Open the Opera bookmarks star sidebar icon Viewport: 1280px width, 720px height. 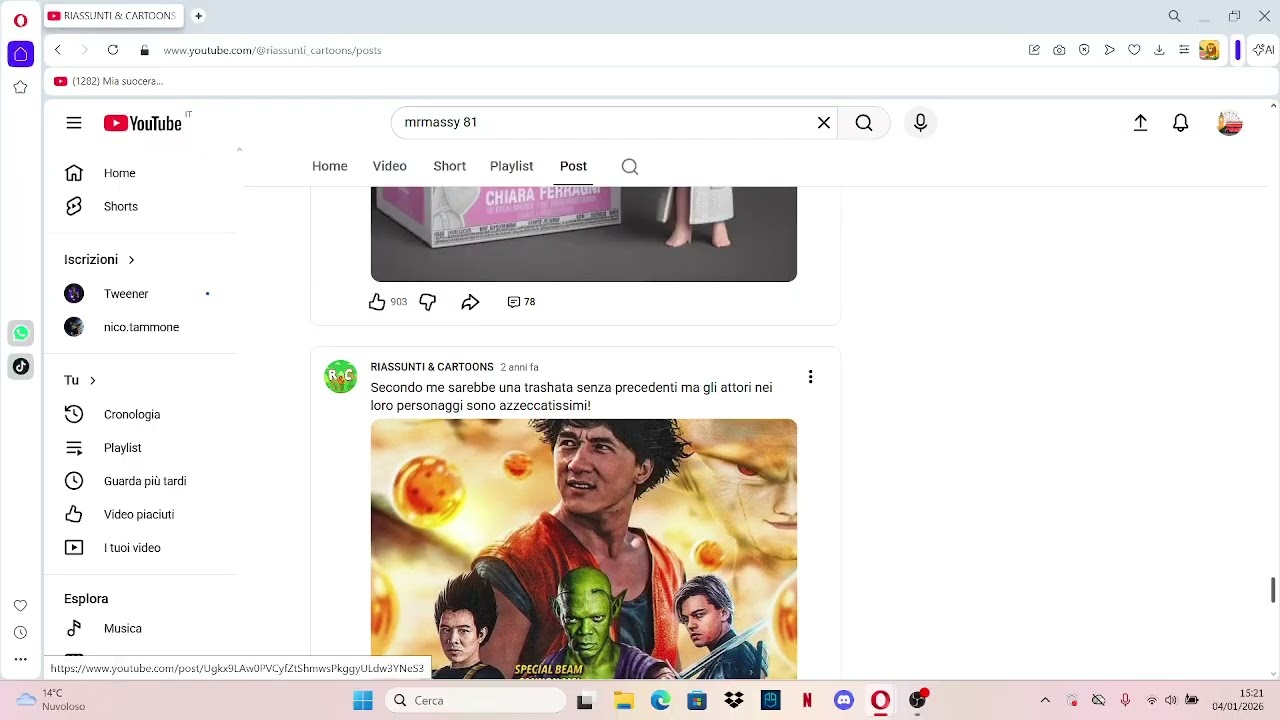click(x=20, y=87)
